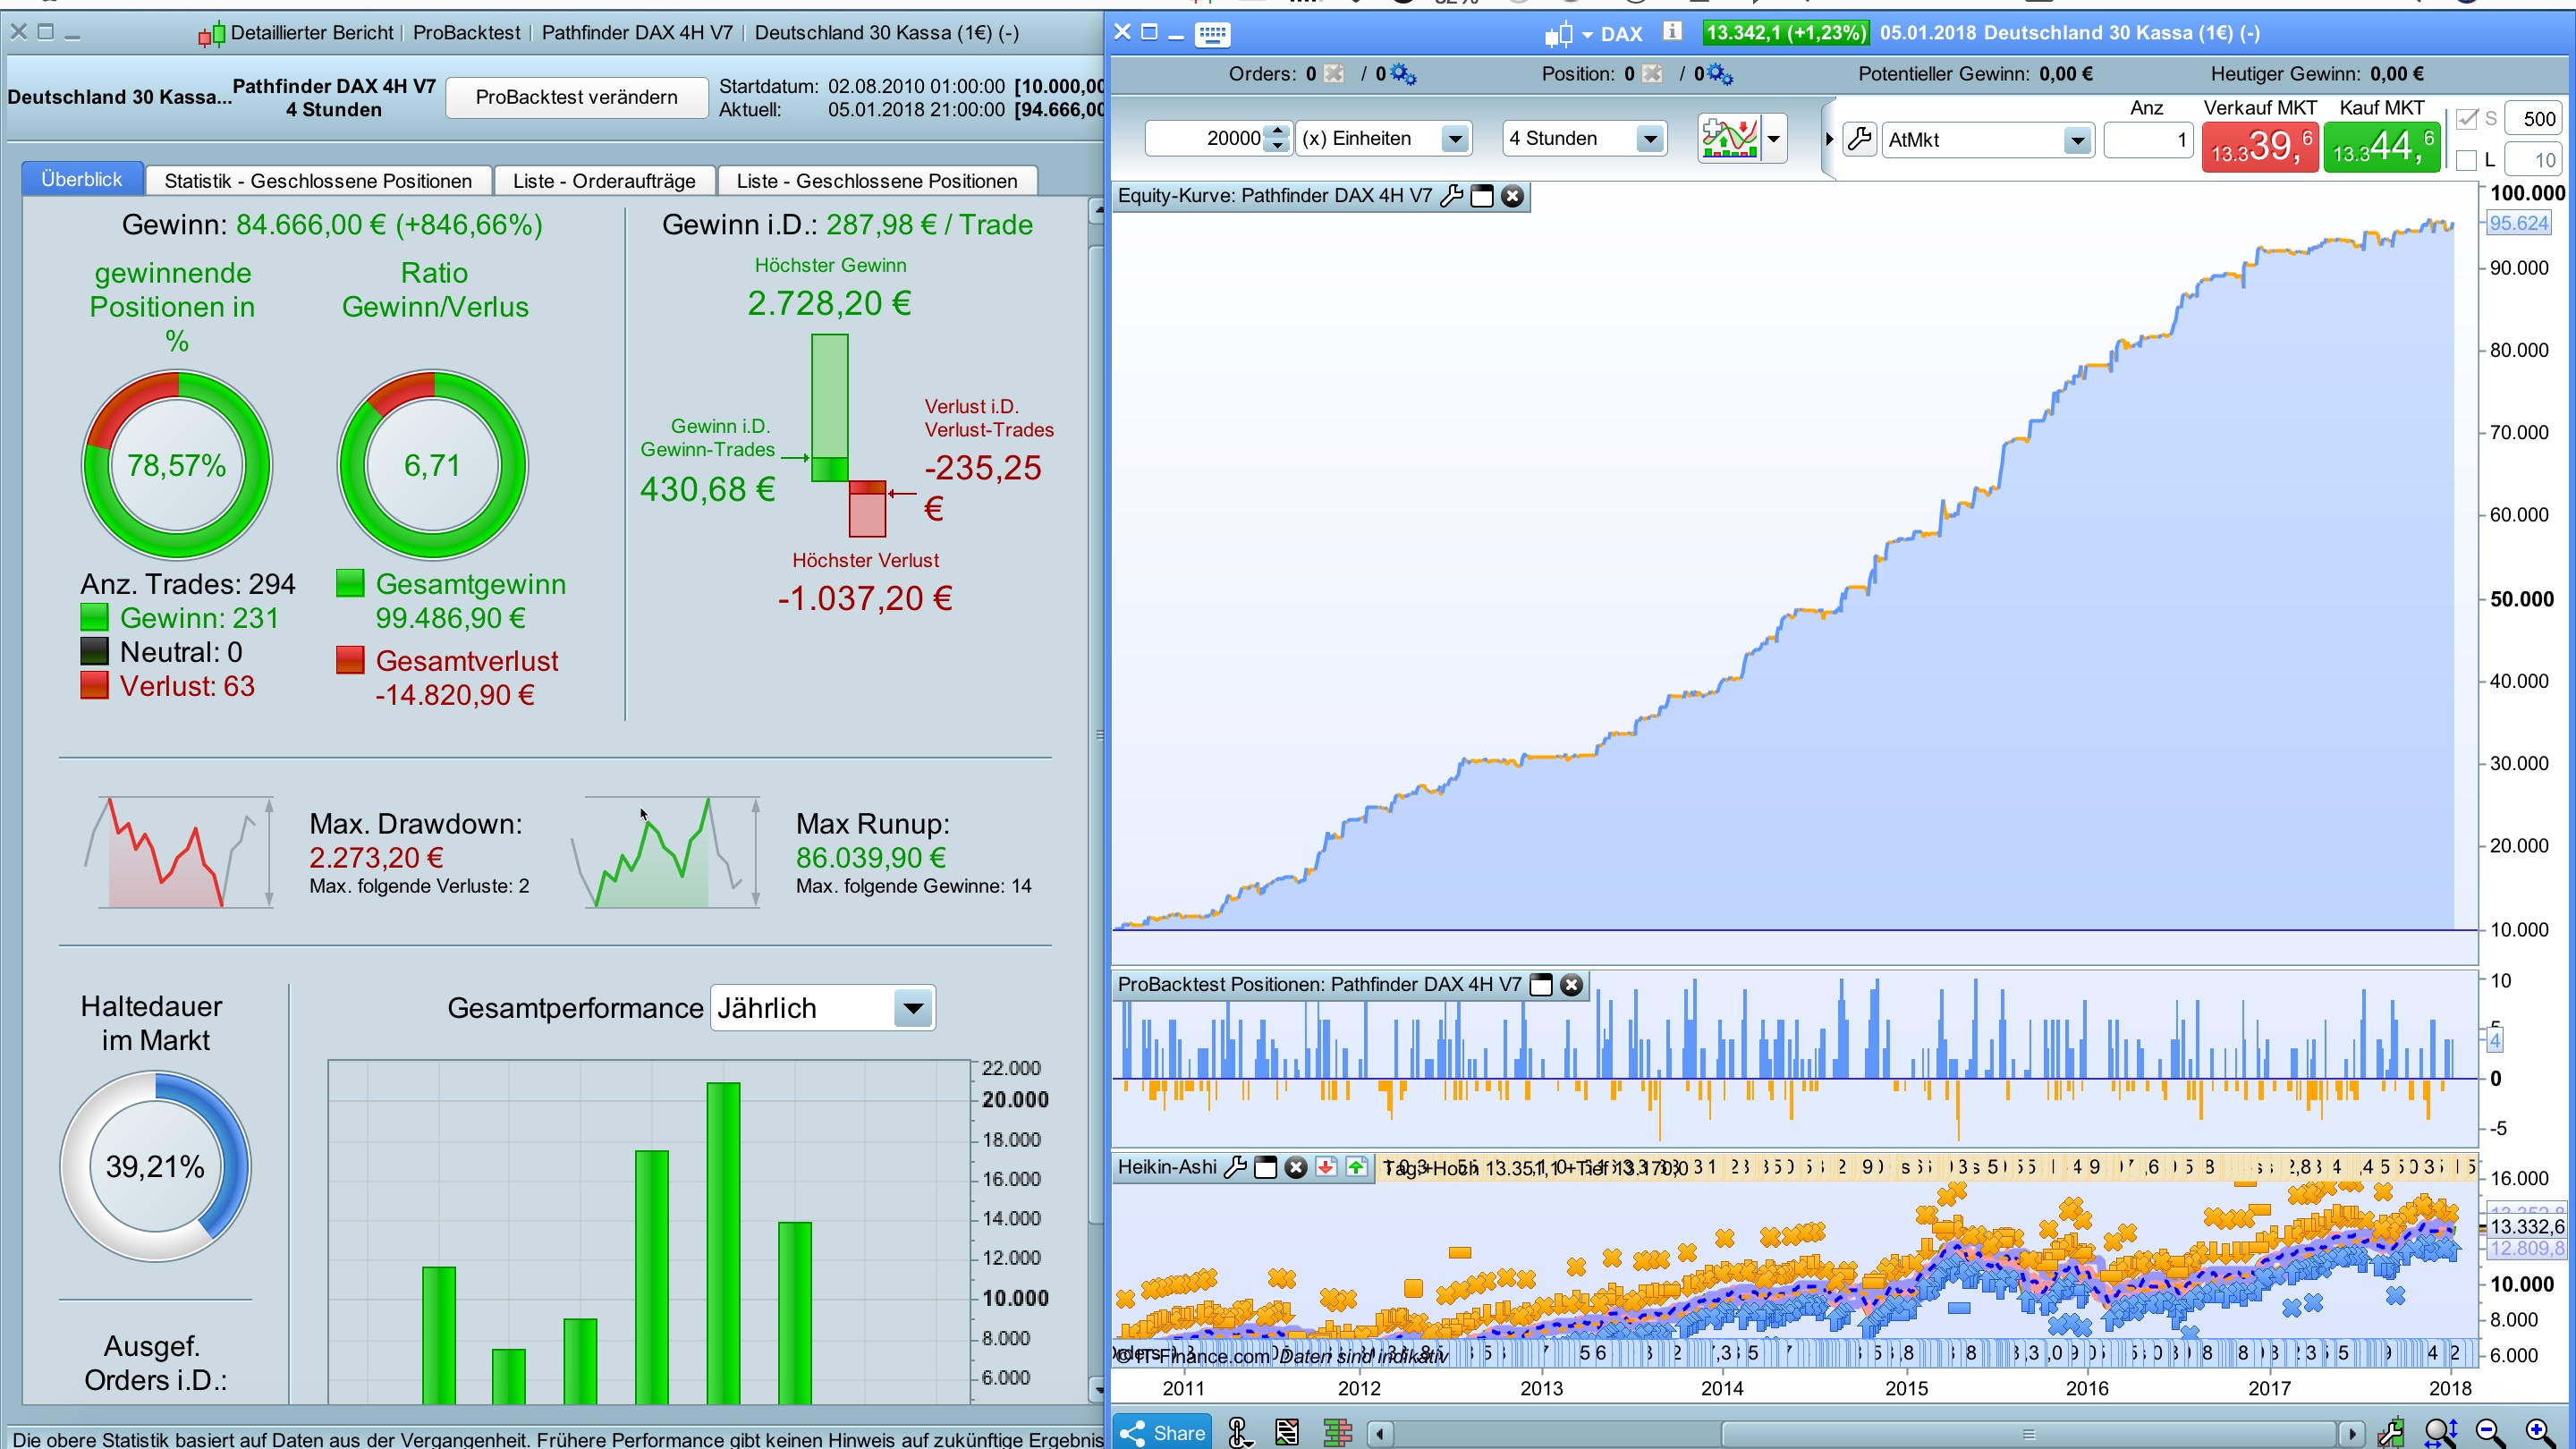Click the on-screen keyboard icon in chart titlebar
The image size is (2576, 1449).
pyautogui.click(x=1212, y=34)
